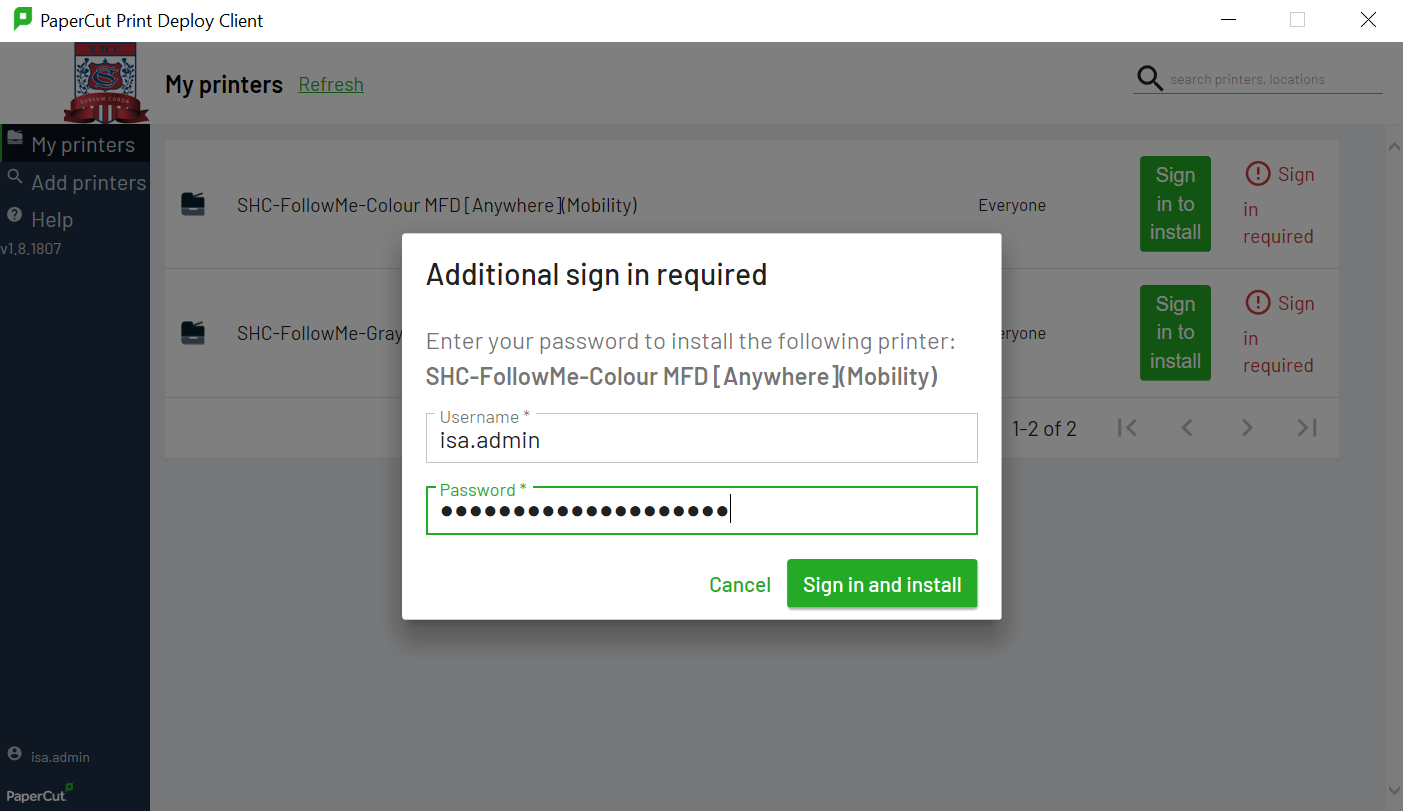1403x811 pixels.
Task: Click the search magnifier icon at top right
Action: tap(1148, 77)
